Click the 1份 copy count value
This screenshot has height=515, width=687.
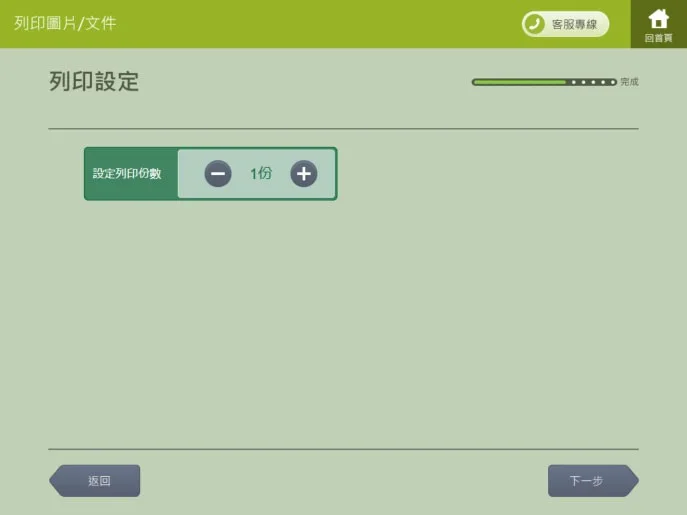[x=261, y=174]
